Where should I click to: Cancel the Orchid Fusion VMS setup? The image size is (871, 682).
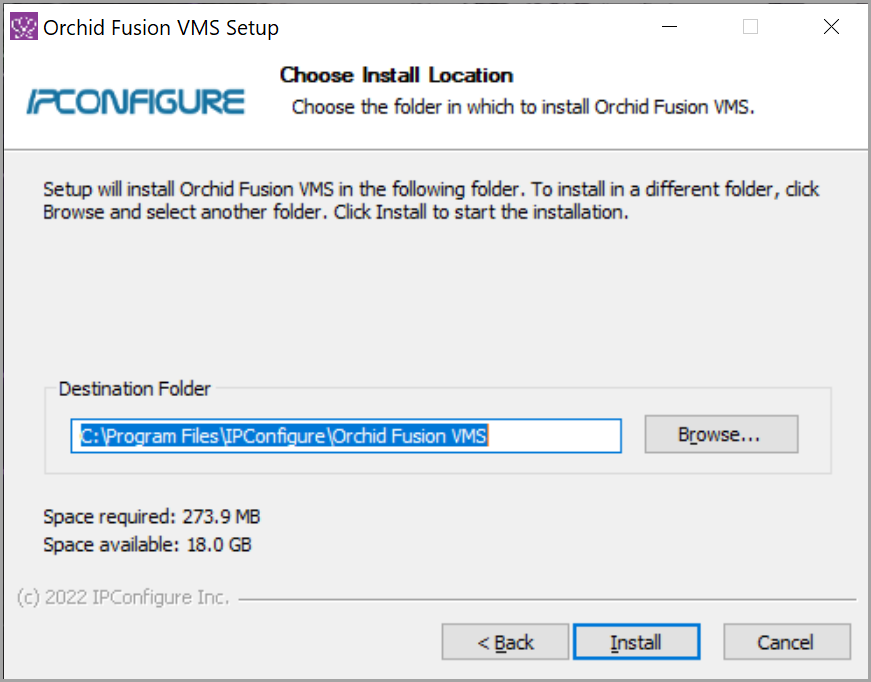tap(786, 642)
